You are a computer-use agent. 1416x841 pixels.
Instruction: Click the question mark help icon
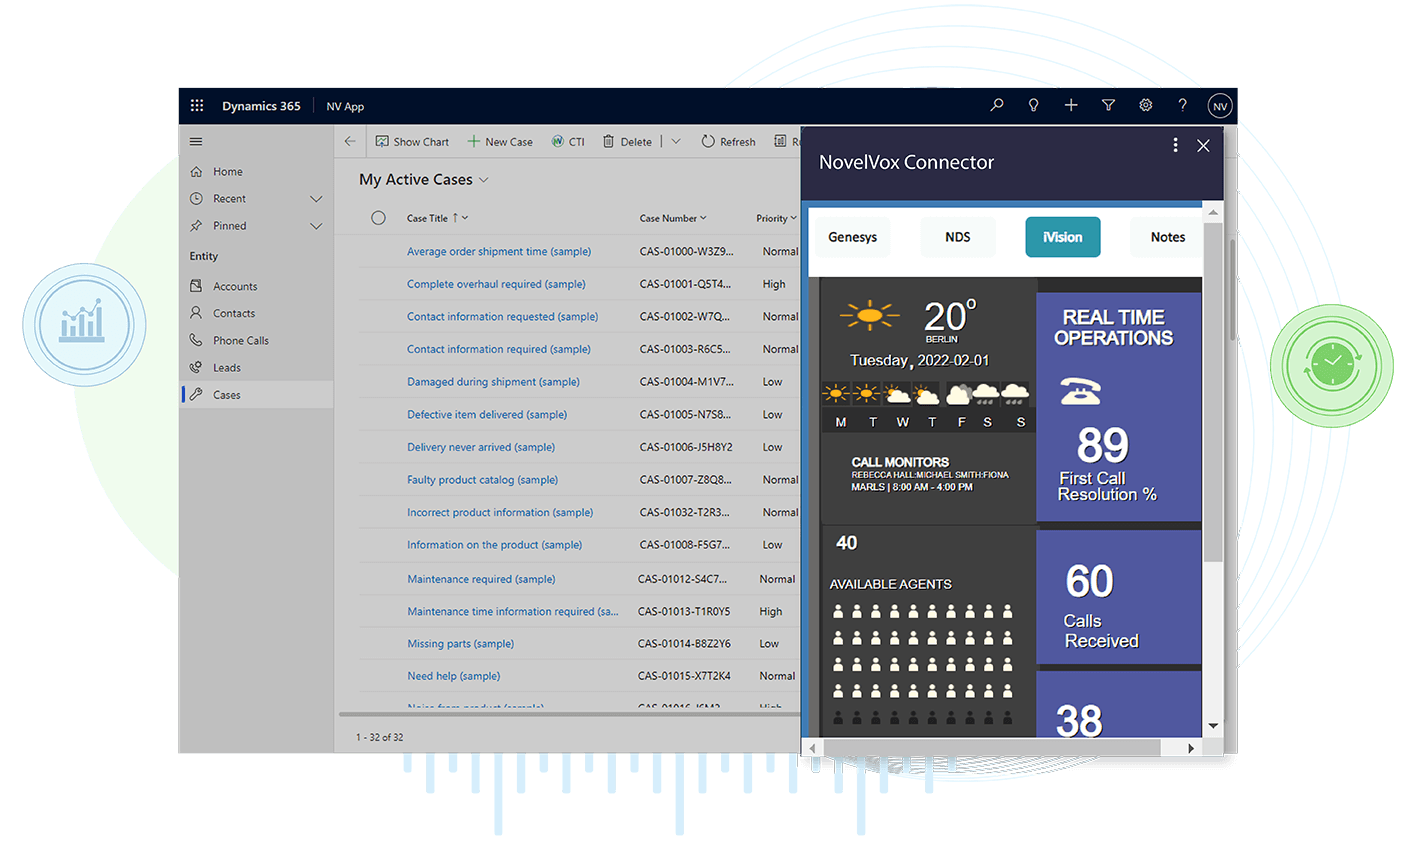pyautogui.click(x=1183, y=105)
